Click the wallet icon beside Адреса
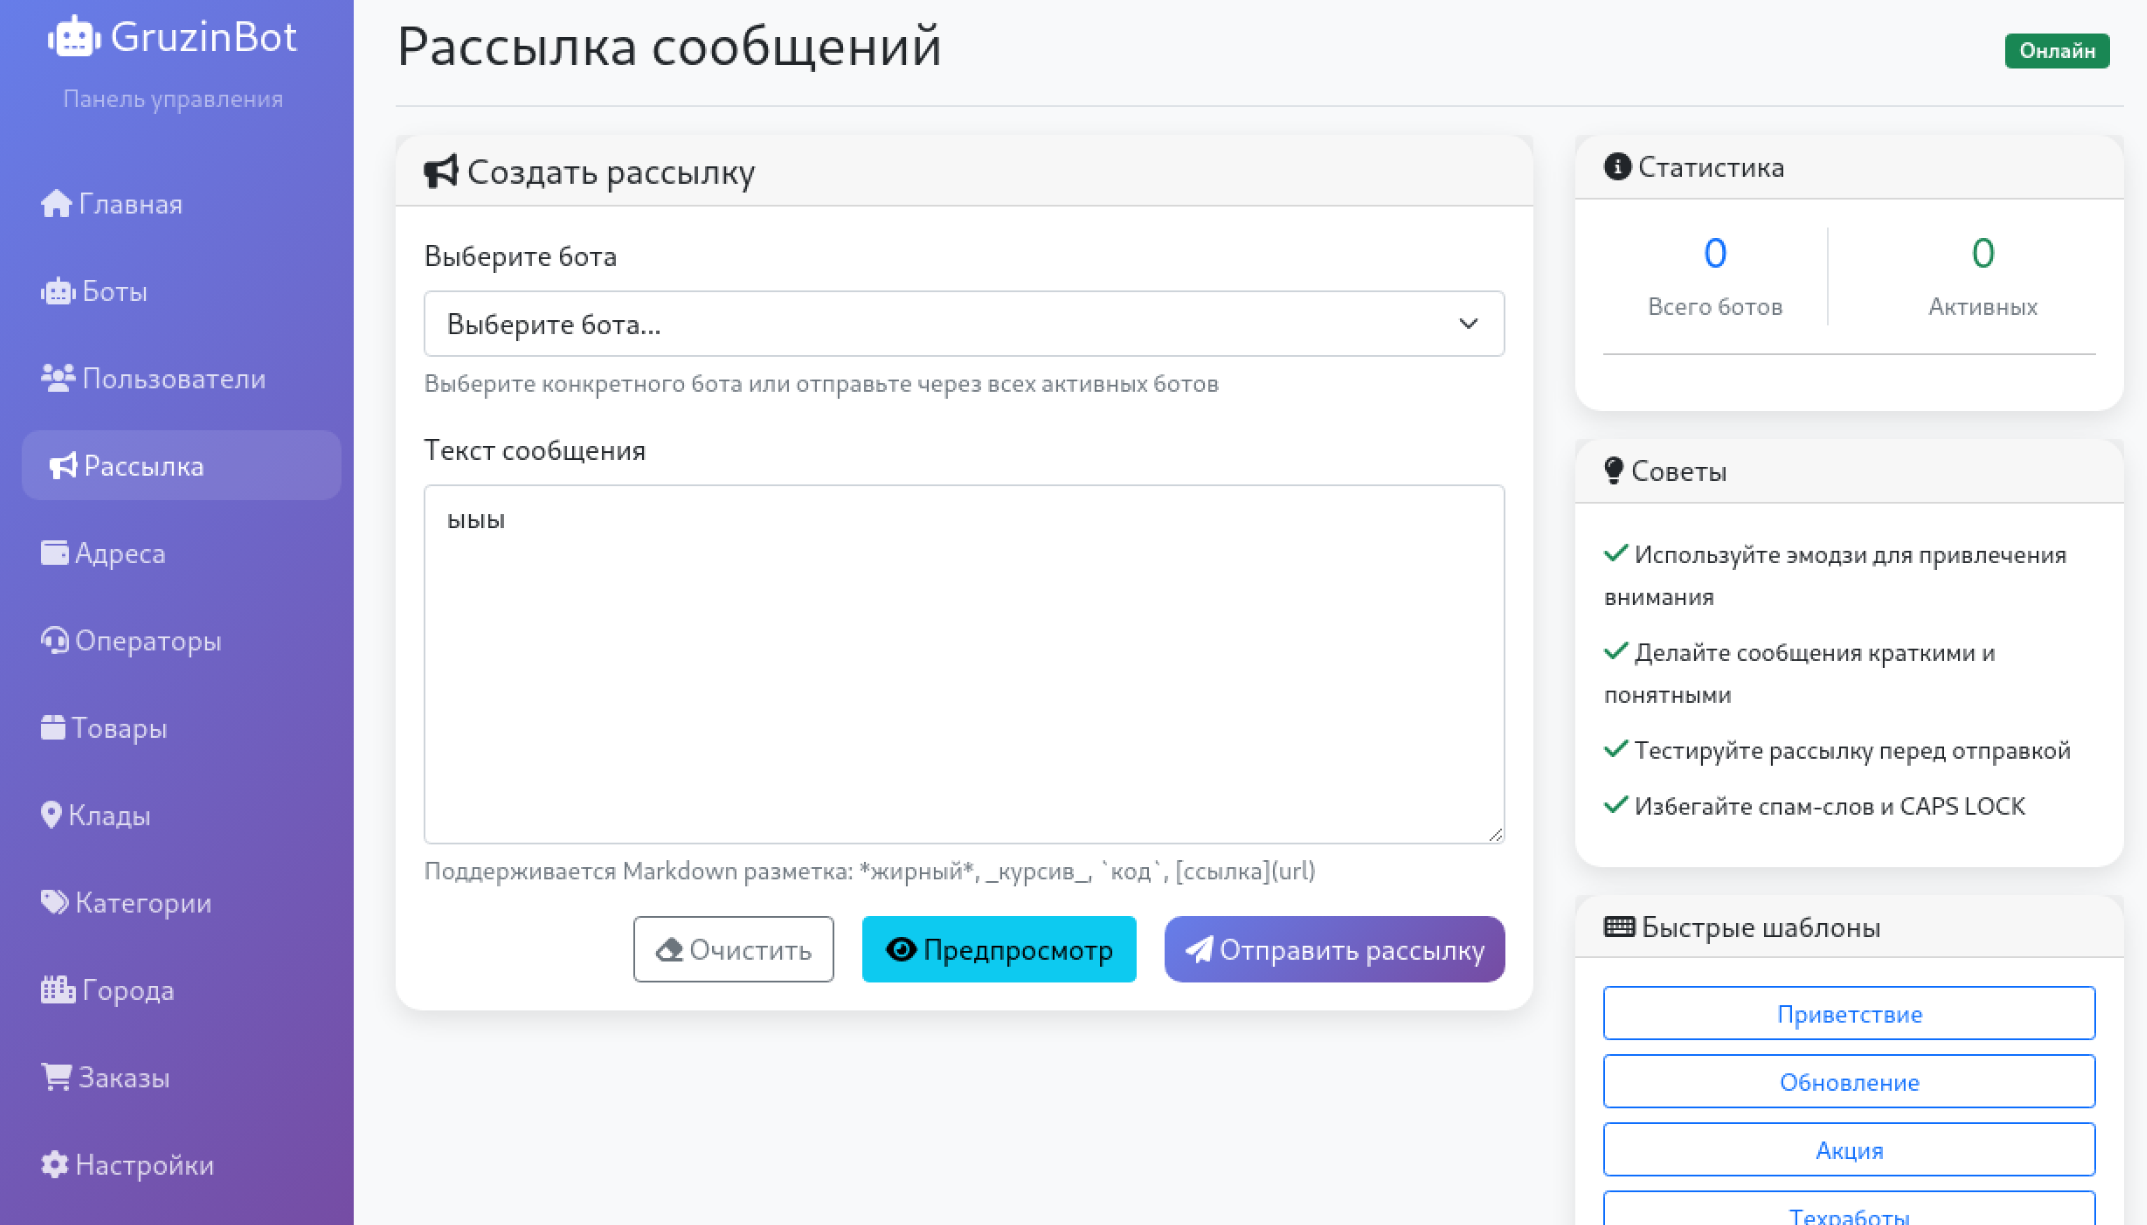Viewport: 2147px width, 1225px height. (54, 553)
